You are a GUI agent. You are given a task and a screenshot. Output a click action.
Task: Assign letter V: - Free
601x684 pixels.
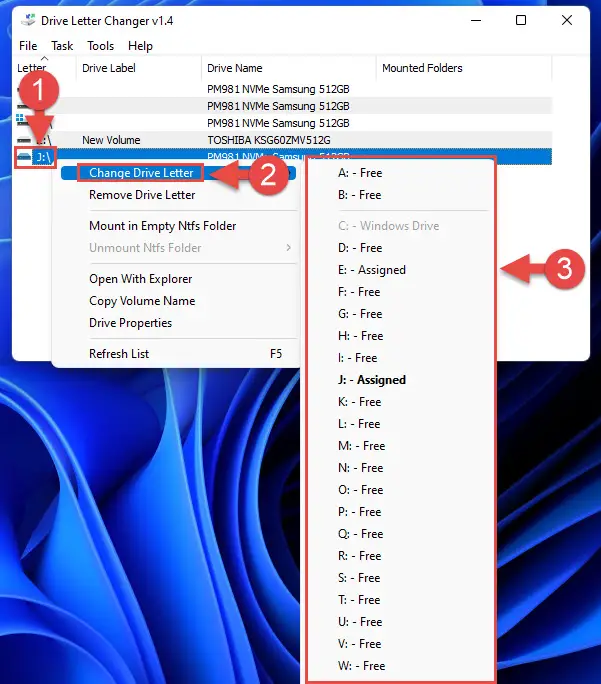[359, 644]
